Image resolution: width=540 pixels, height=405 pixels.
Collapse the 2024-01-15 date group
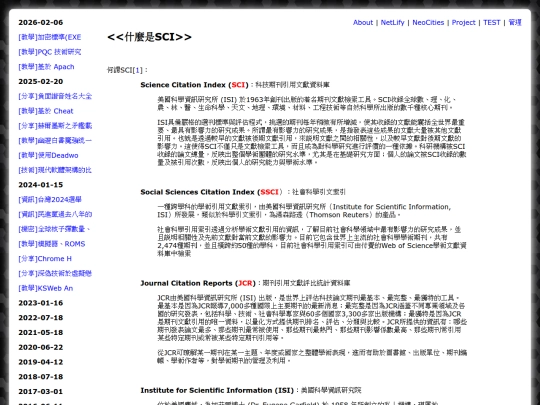click(x=41, y=185)
